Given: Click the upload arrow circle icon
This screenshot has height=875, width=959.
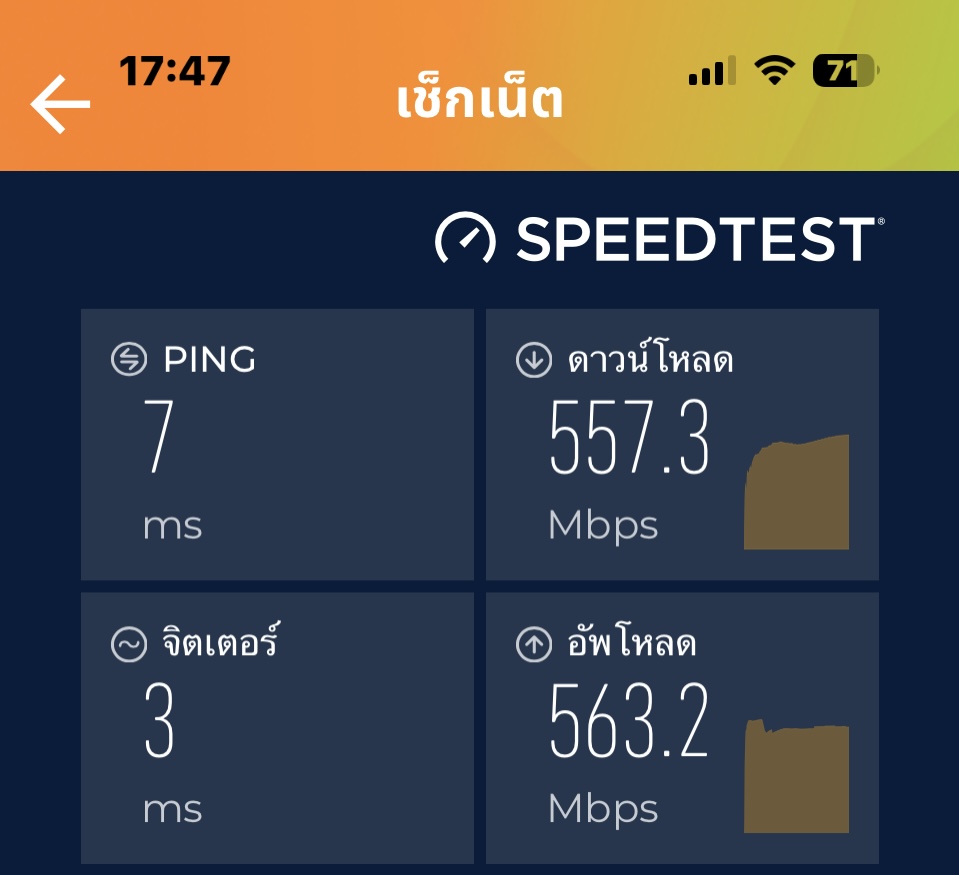Looking at the screenshot, I should [534, 644].
